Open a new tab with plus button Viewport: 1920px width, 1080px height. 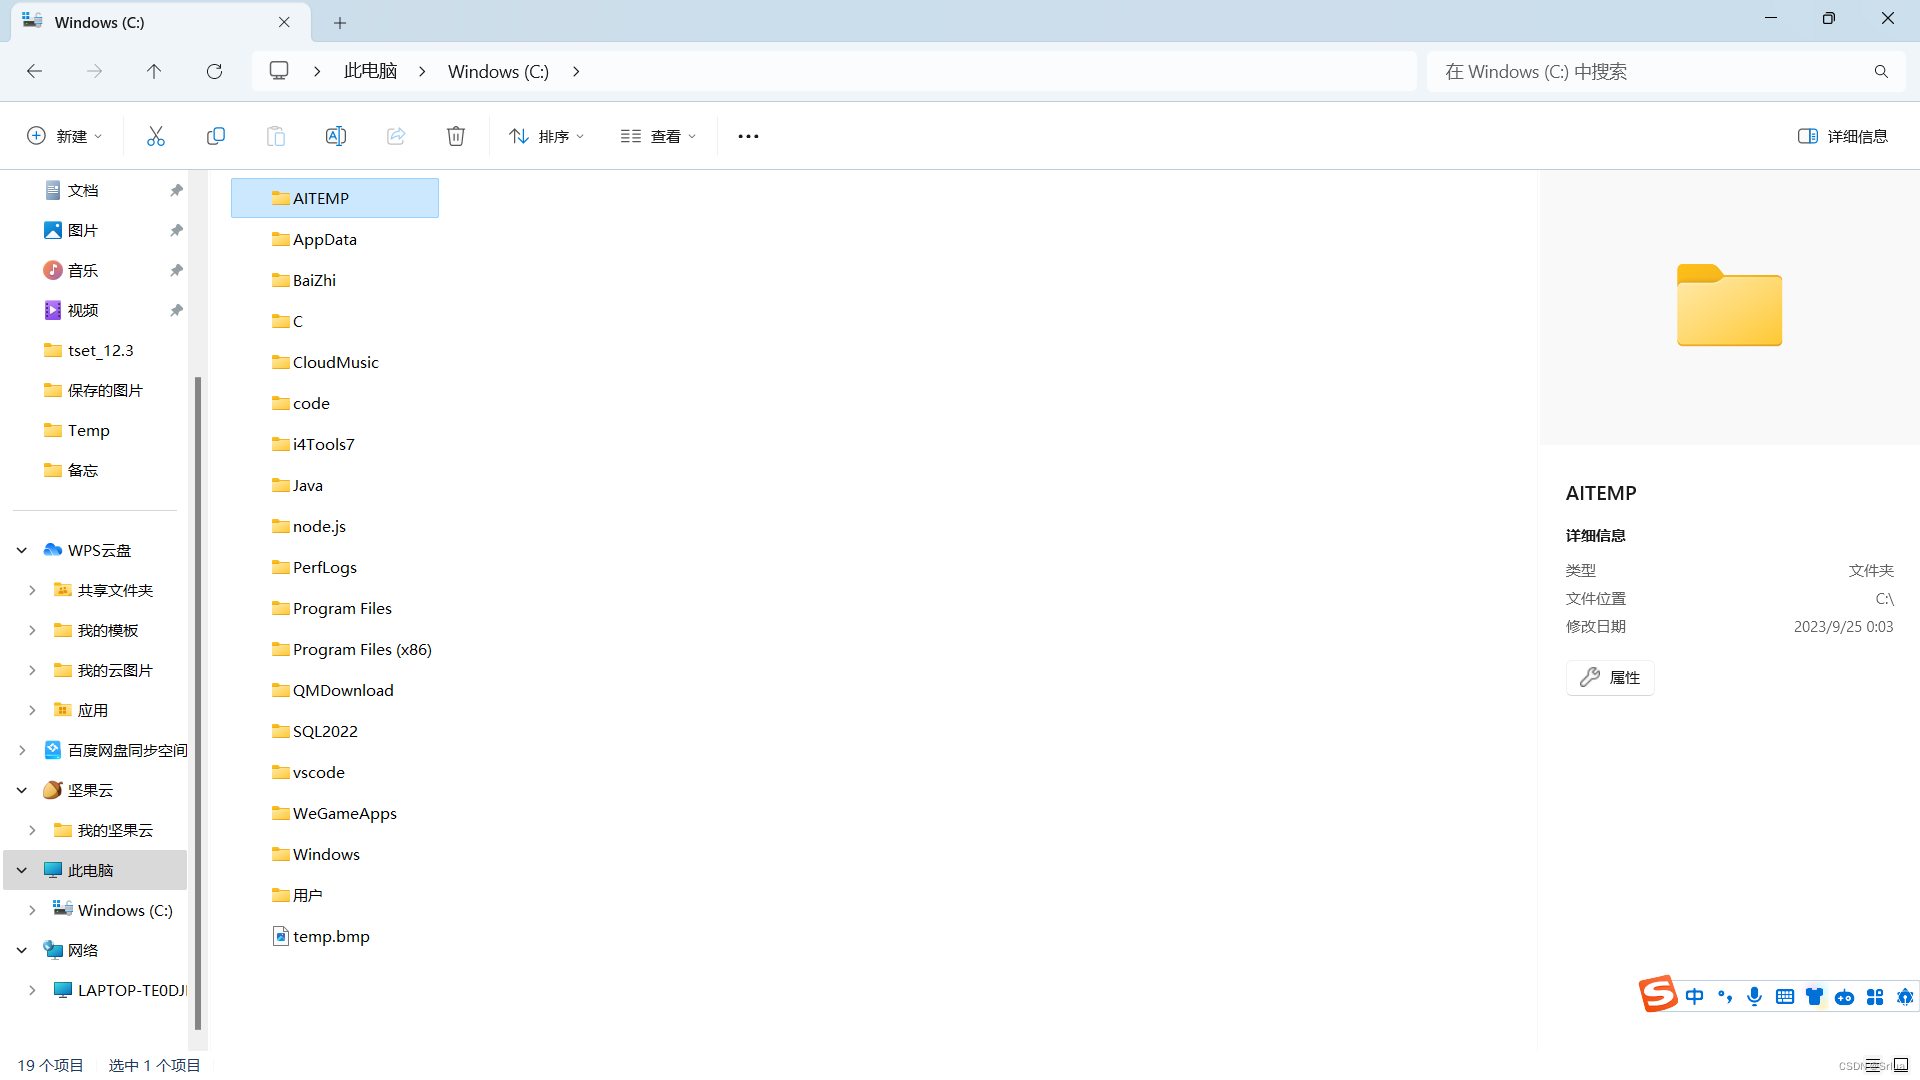340,22
